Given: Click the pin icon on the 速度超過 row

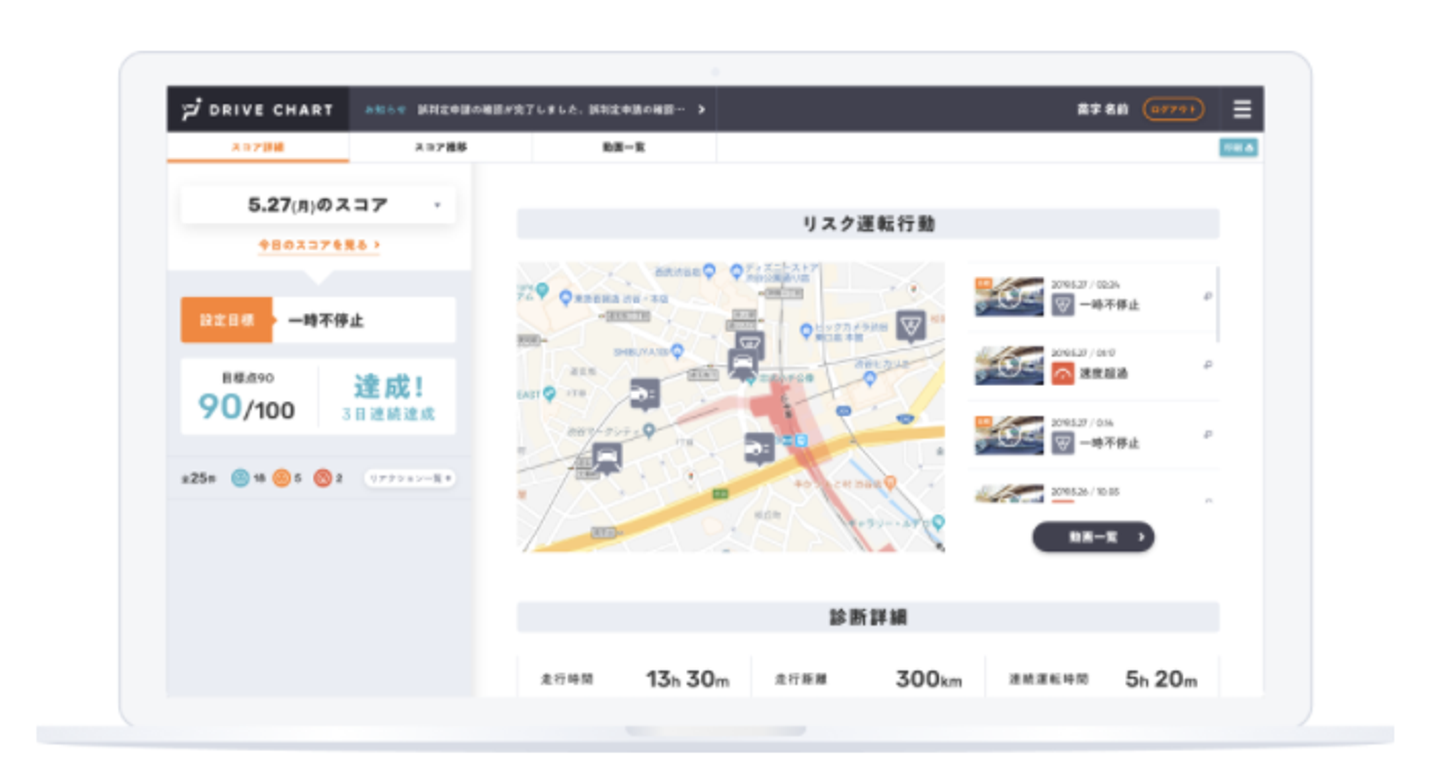Looking at the screenshot, I should coord(1208,365).
